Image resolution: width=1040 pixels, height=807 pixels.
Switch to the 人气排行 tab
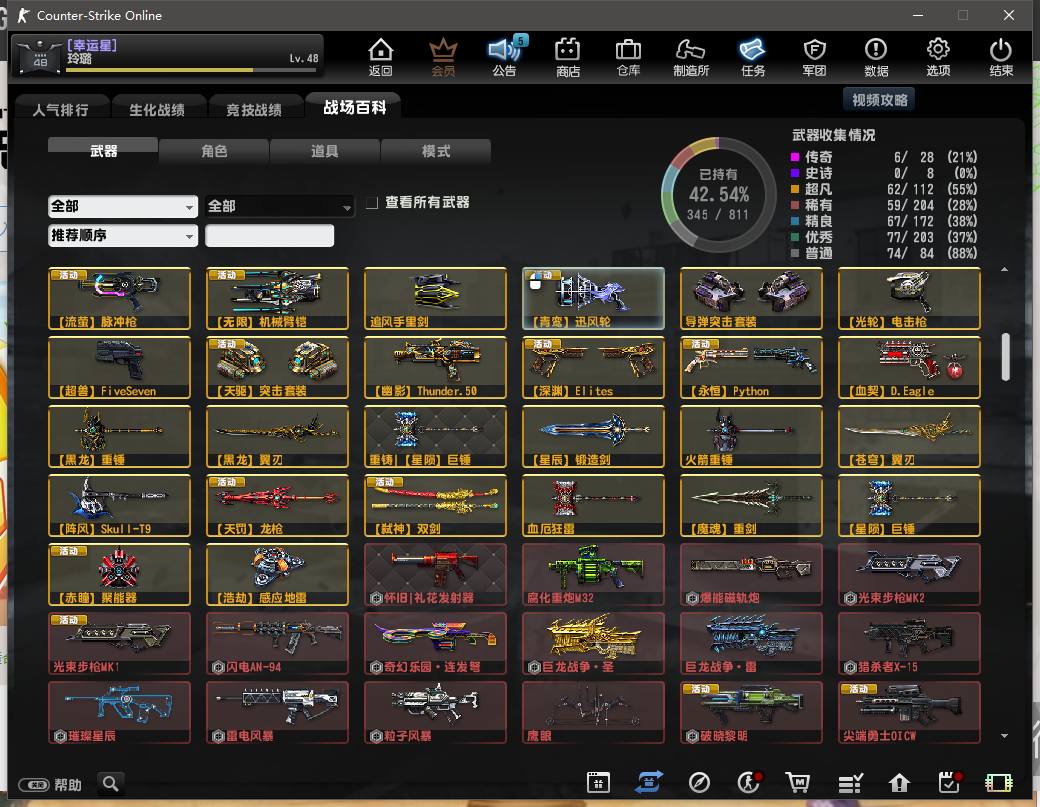tap(60, 109)
